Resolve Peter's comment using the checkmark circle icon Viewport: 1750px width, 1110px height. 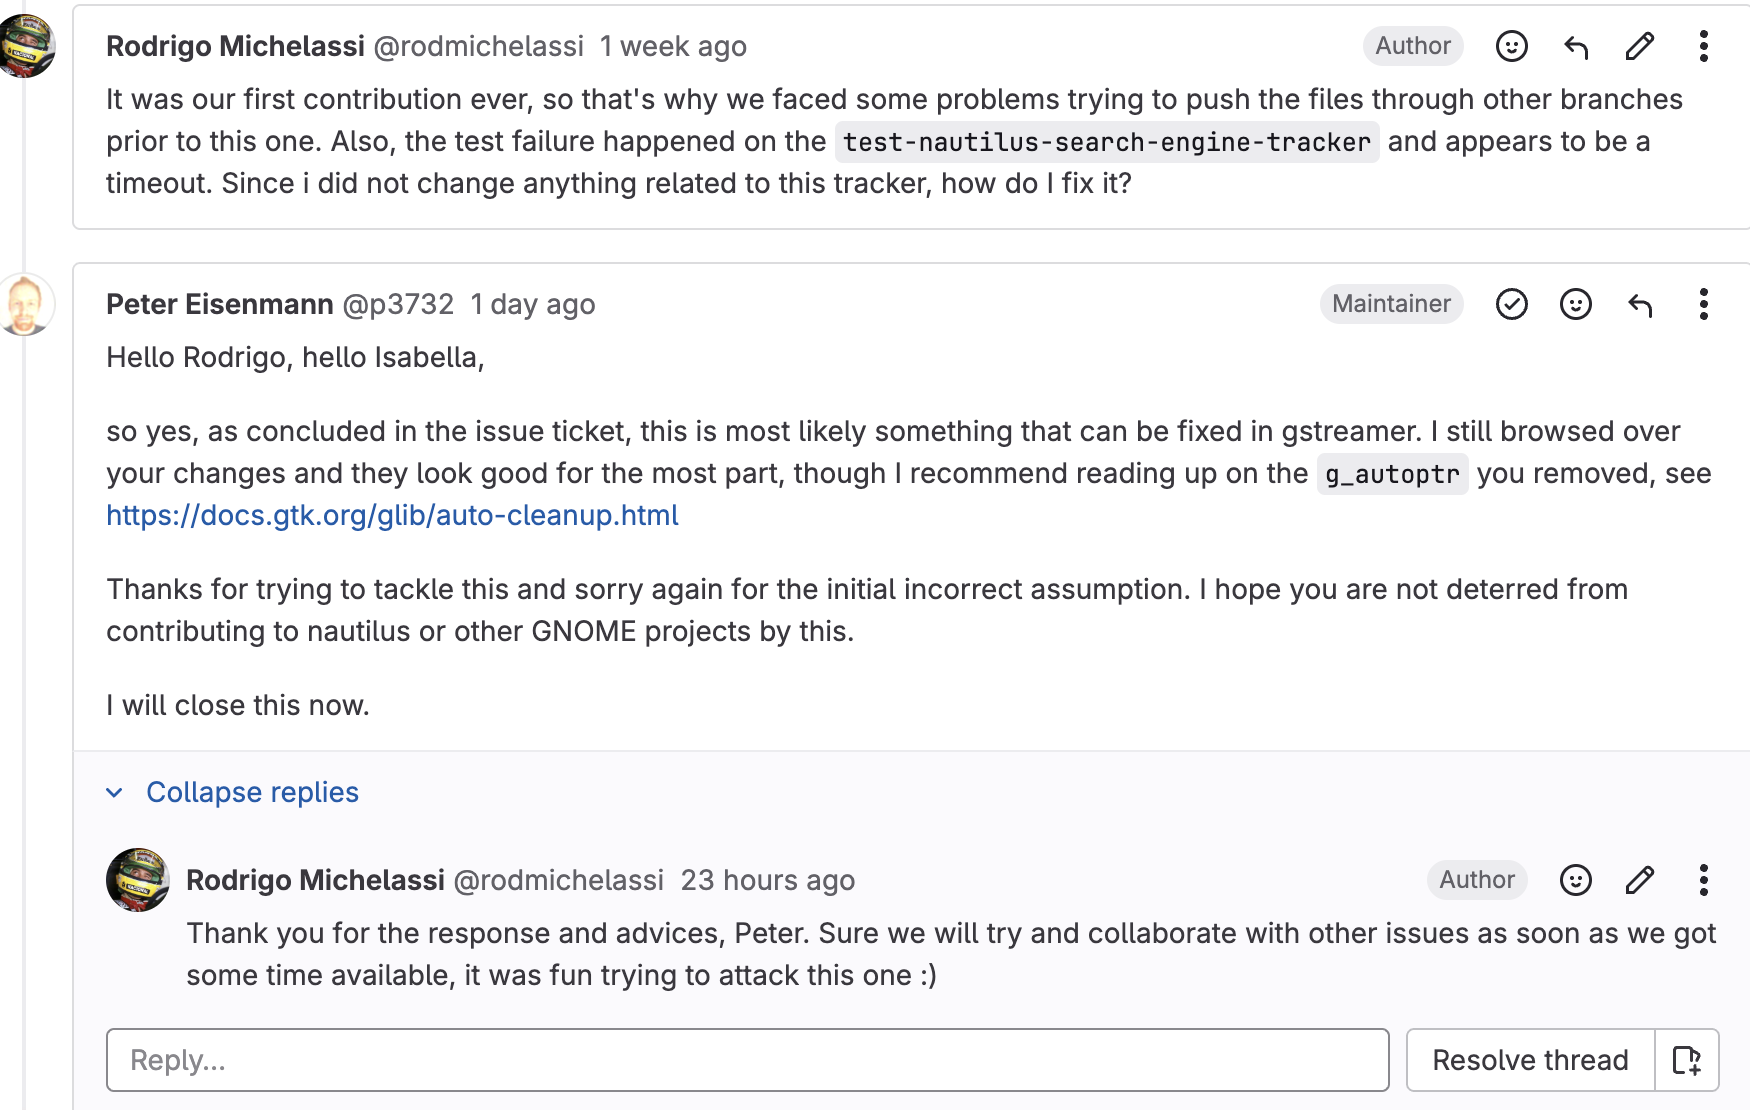coord(1511,304)
